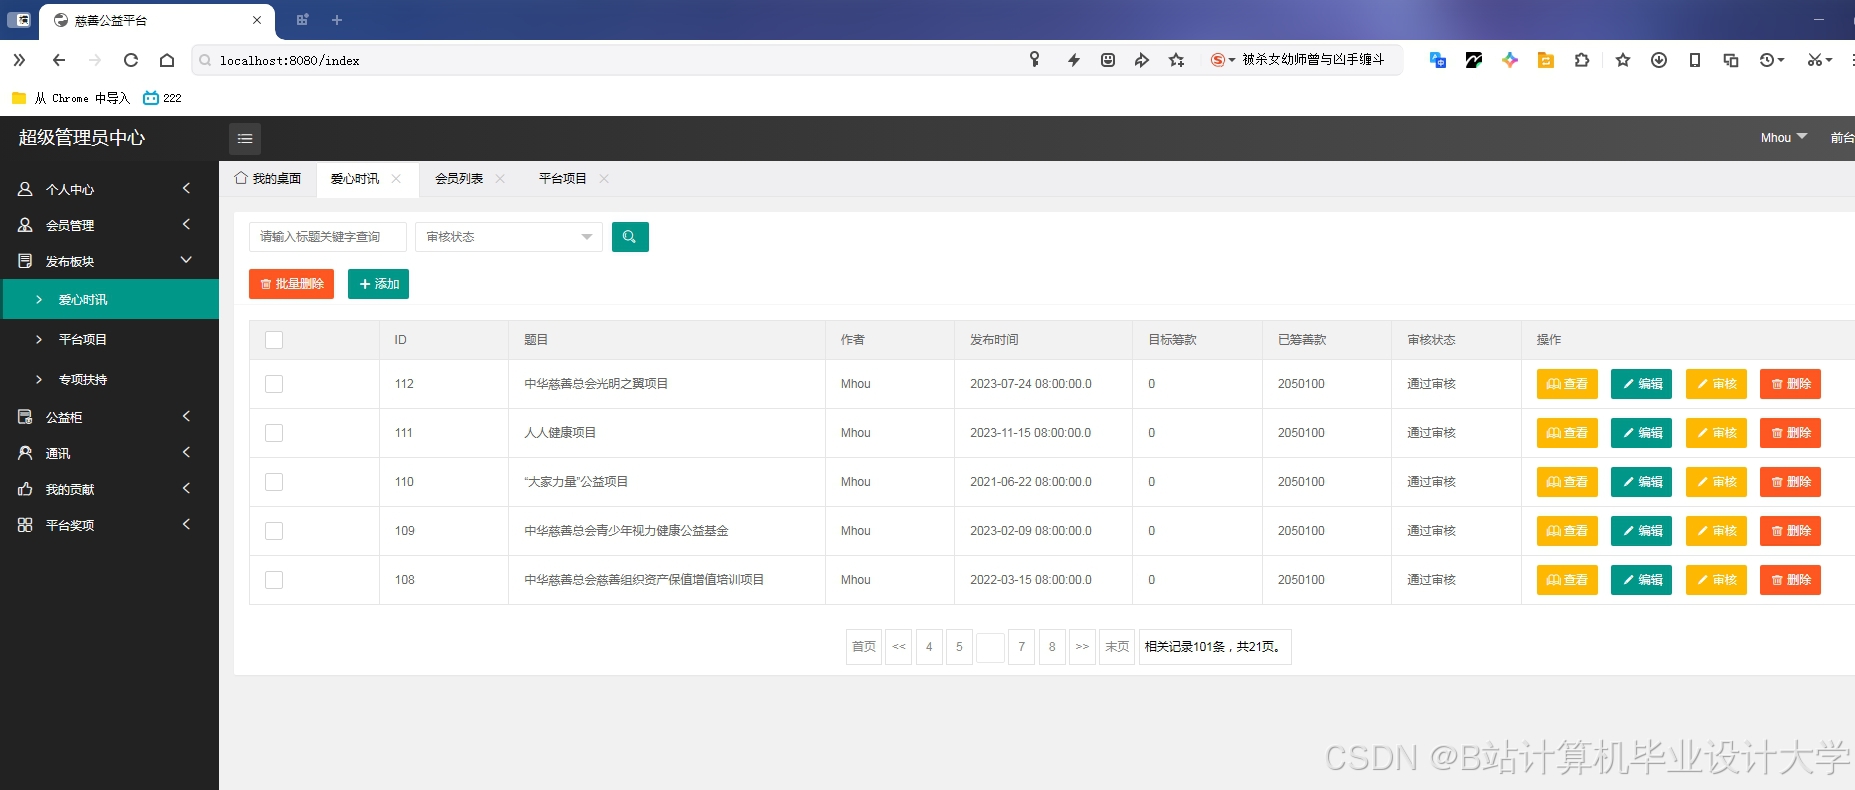Go to page 7 in pagination
This screenshot has width=1855, height=790.
tap(1022, 647)
